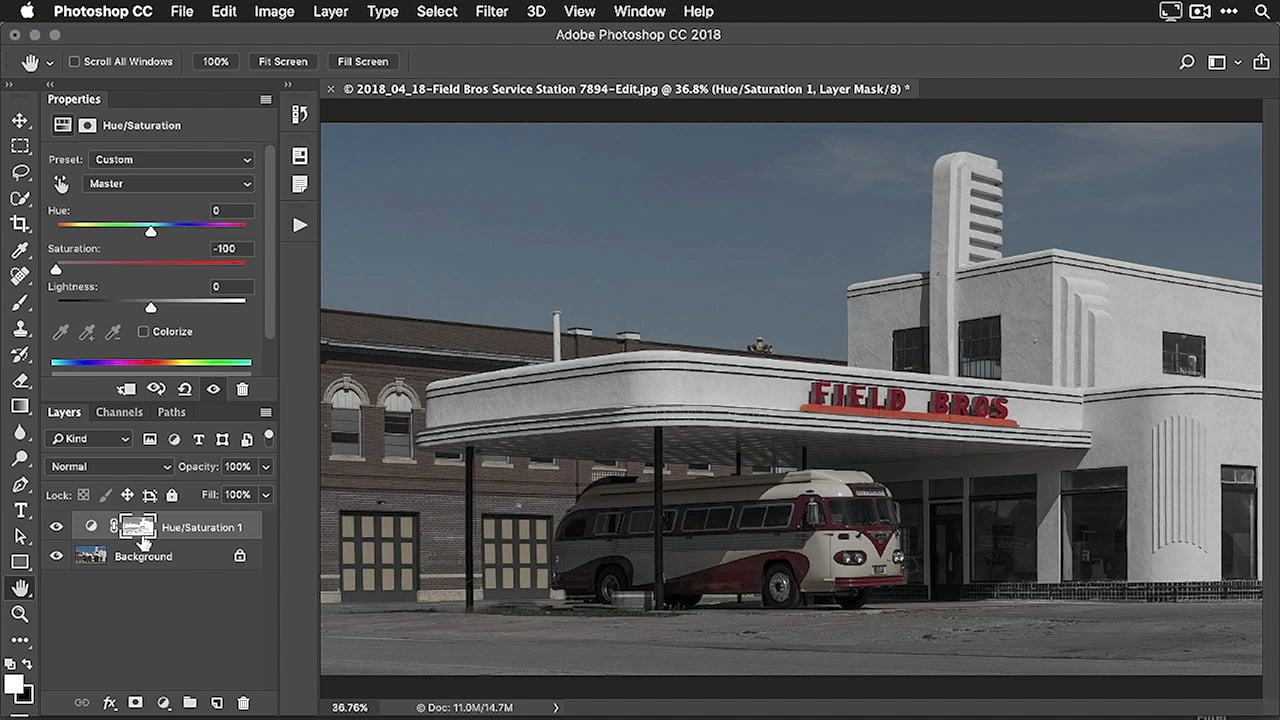Select the Dodge tool
This screenshot has width=1280, height=720.
(x=20, y=458)
